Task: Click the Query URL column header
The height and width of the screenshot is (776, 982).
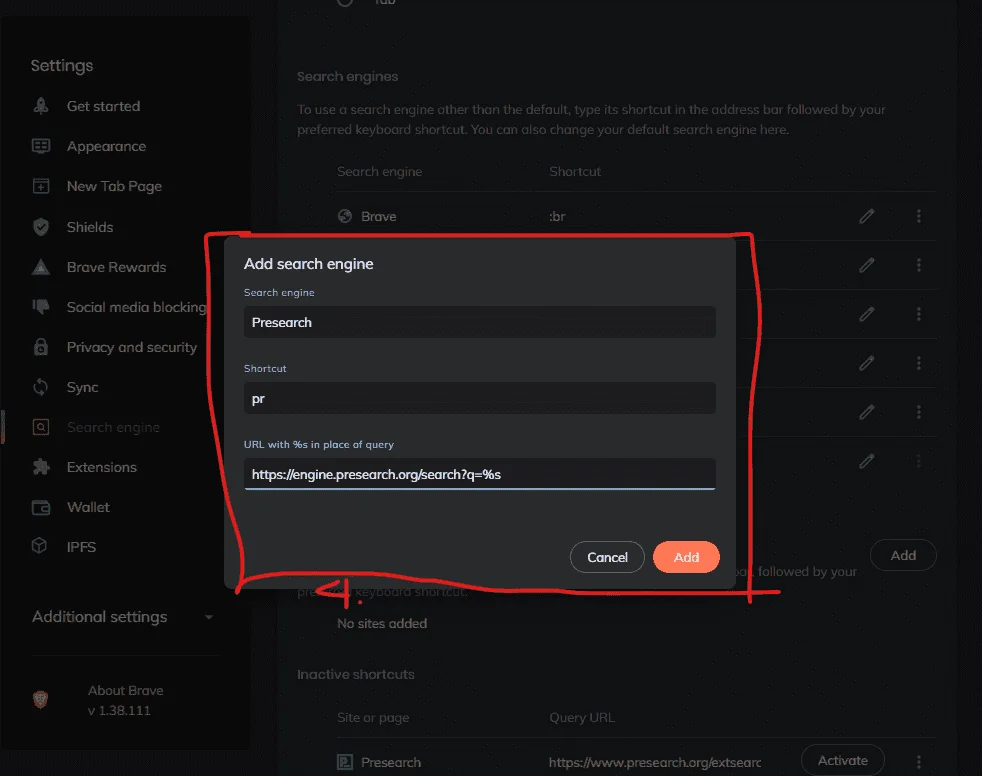Action: pos(582,718)
